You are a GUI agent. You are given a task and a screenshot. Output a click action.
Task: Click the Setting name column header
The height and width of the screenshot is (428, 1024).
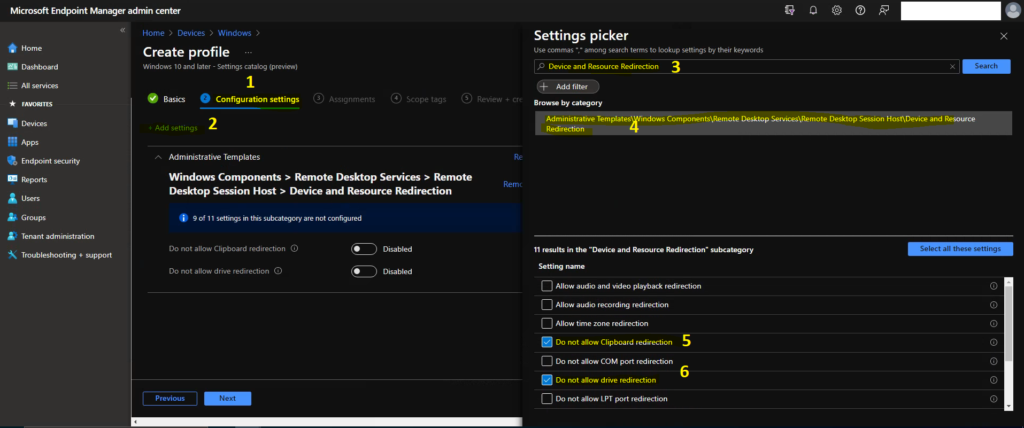(562, 267)
